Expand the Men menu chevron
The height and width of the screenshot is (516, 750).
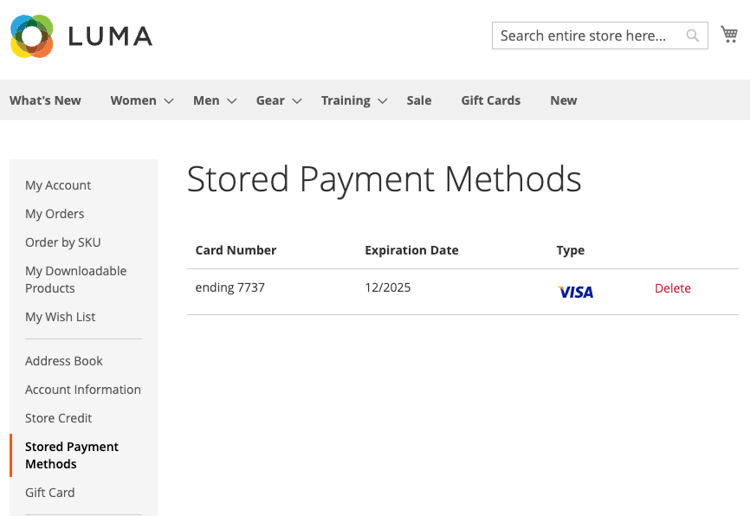[x=232, y=101]
